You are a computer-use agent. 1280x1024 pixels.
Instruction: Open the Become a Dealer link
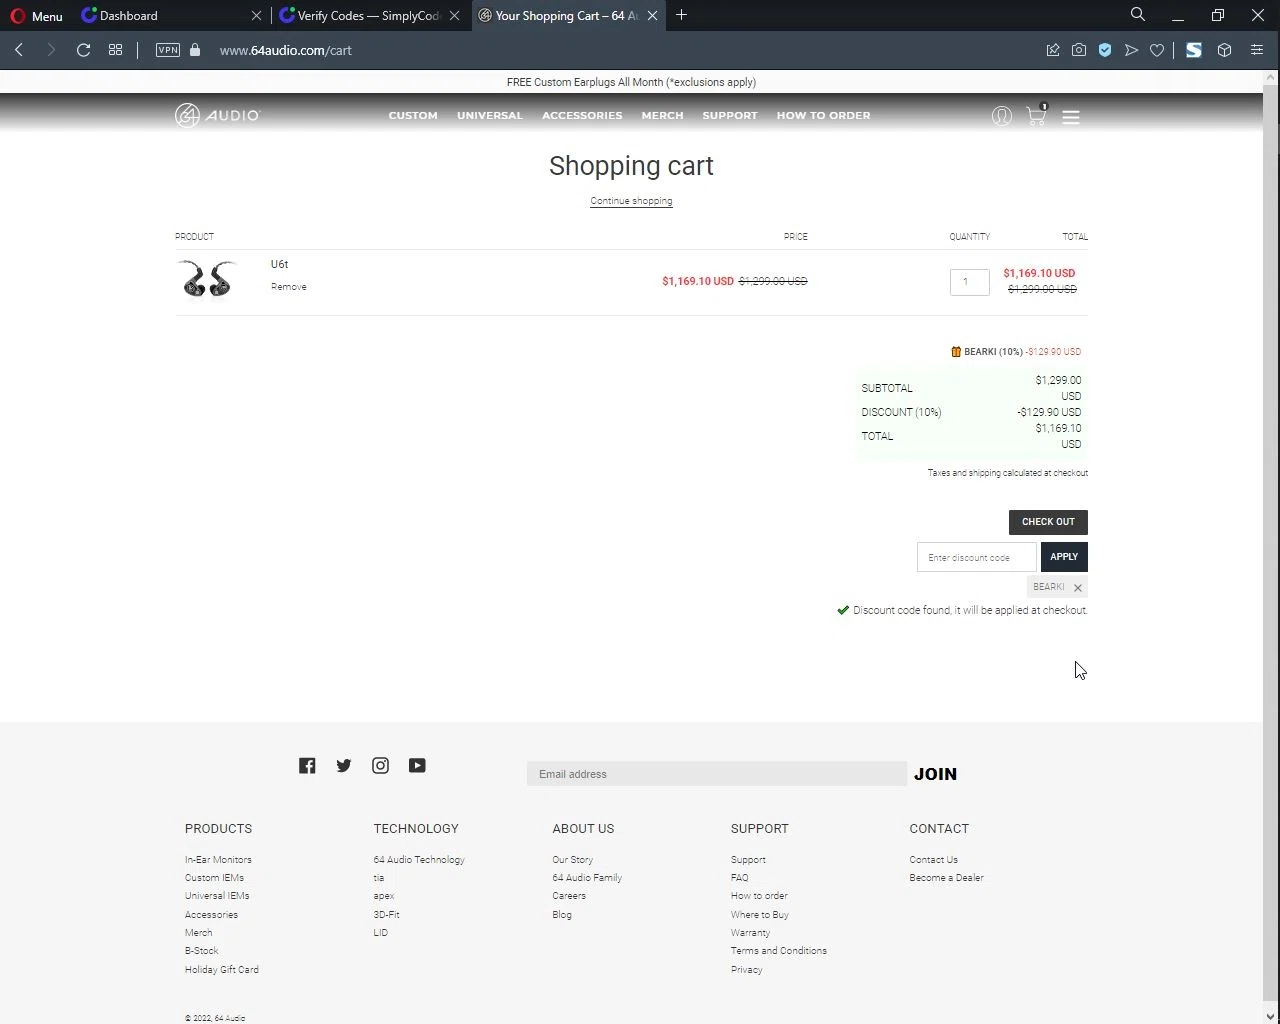point(946,878)
